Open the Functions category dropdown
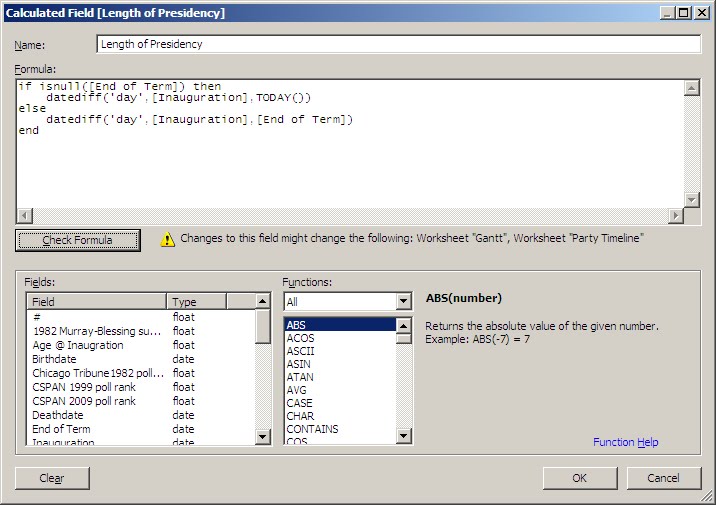The height and width of the screenshot is (505, 716). click(x=403, y=301)
